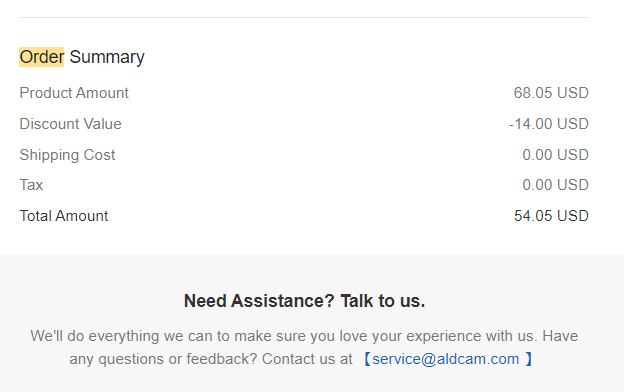Select the highlighted word Order
Viewport: 624px width, 392px height.
click(x=41, y=57)
